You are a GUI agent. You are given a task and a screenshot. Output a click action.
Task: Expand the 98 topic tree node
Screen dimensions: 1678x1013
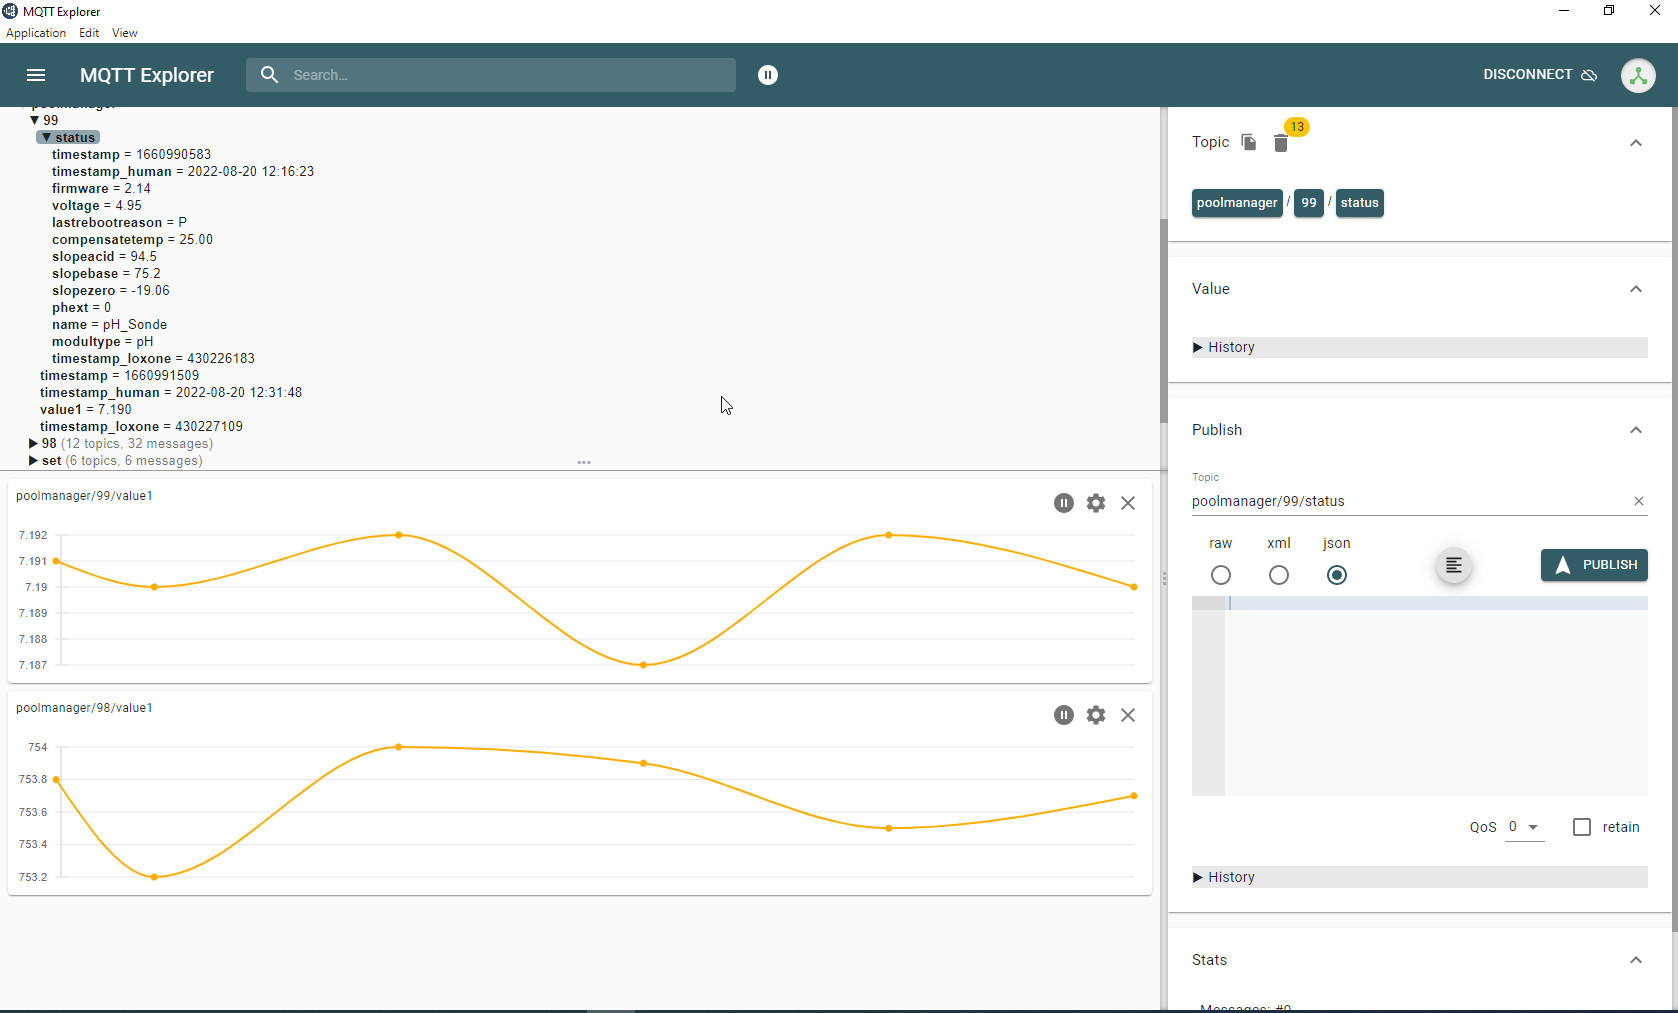pos(34,444)
